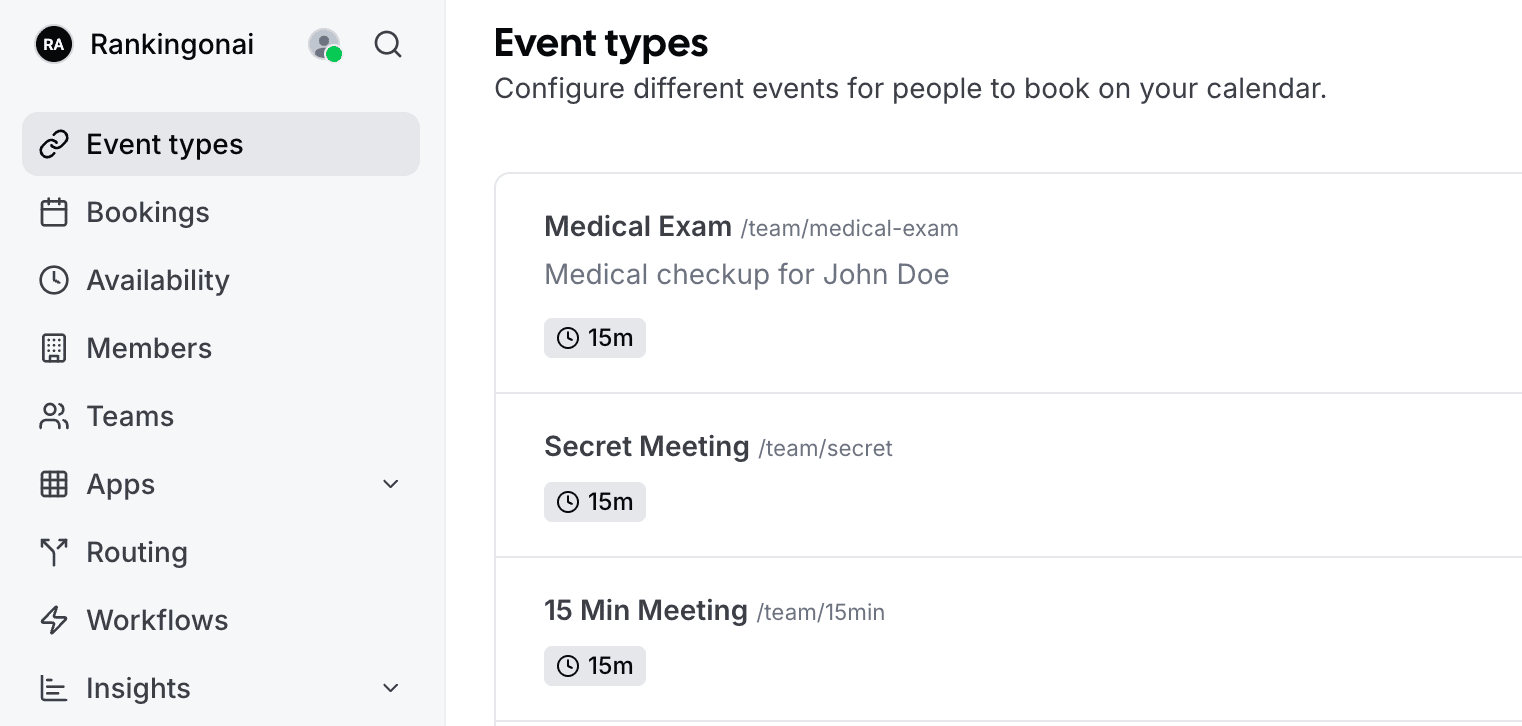Image resolution: width=1522 pixels, height=726 pixels.
Task: Click the Members building icon
Action: point(54,348)
